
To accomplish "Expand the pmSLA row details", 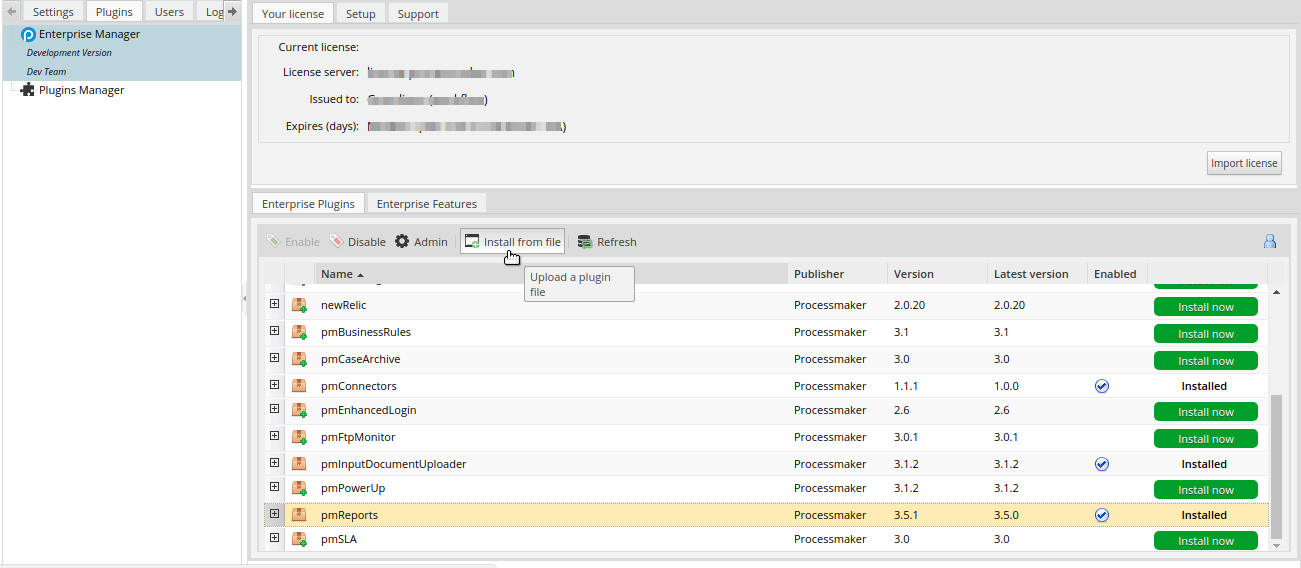I will coord(275,538).
